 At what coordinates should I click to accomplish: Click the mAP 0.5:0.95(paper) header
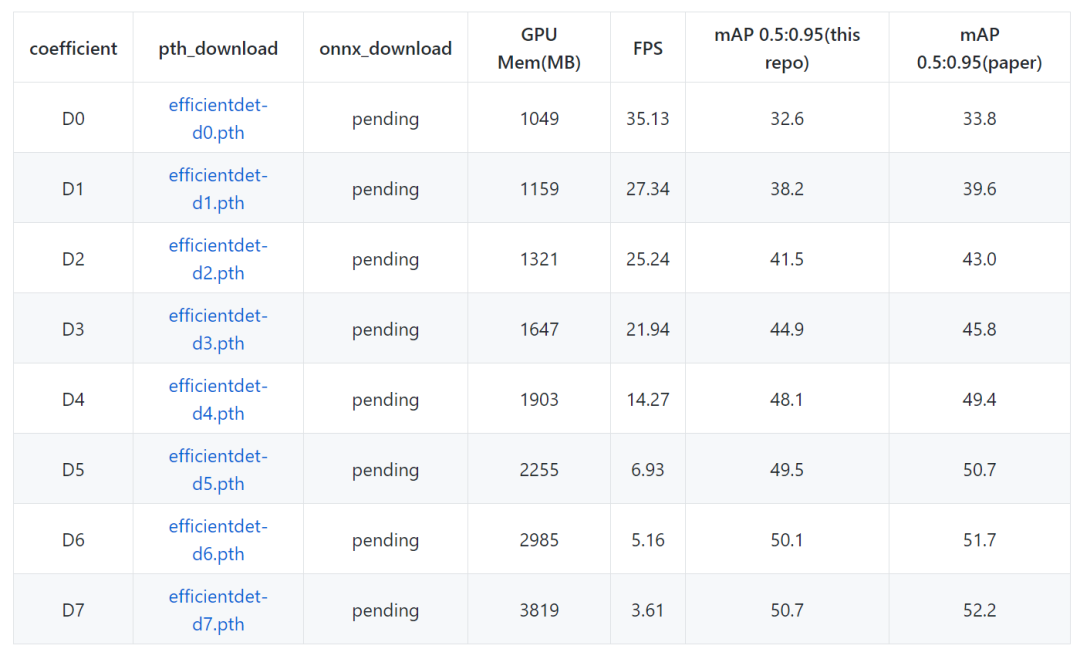point(979,48)
